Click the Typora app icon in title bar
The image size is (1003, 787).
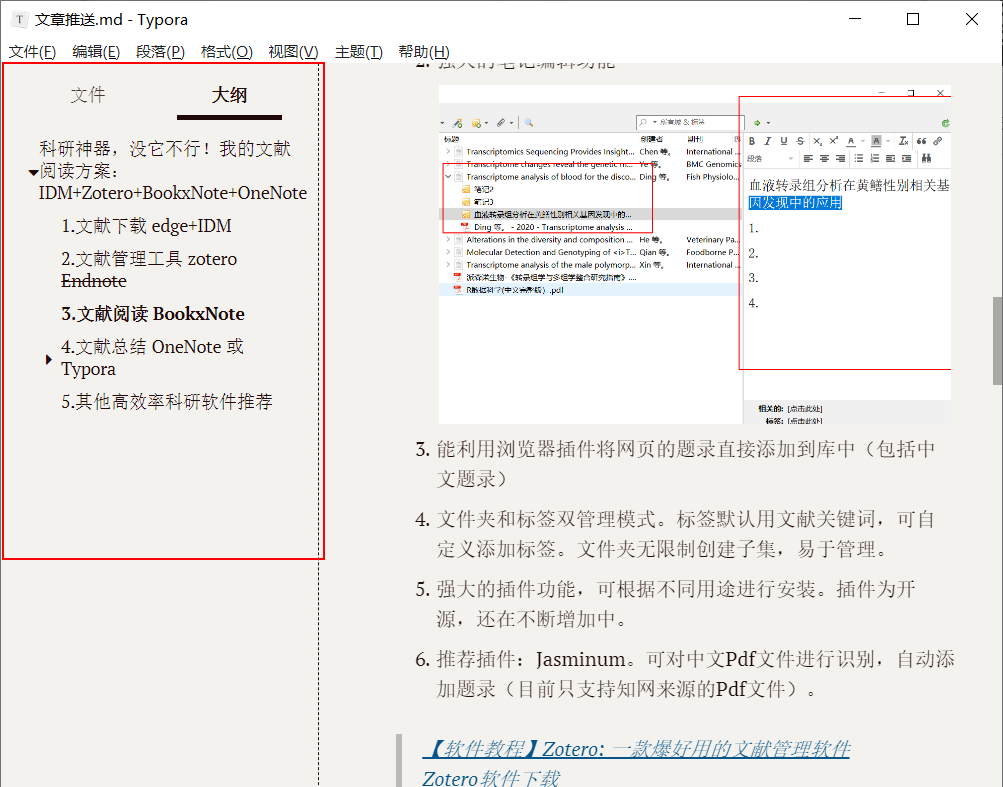(20, 19)
